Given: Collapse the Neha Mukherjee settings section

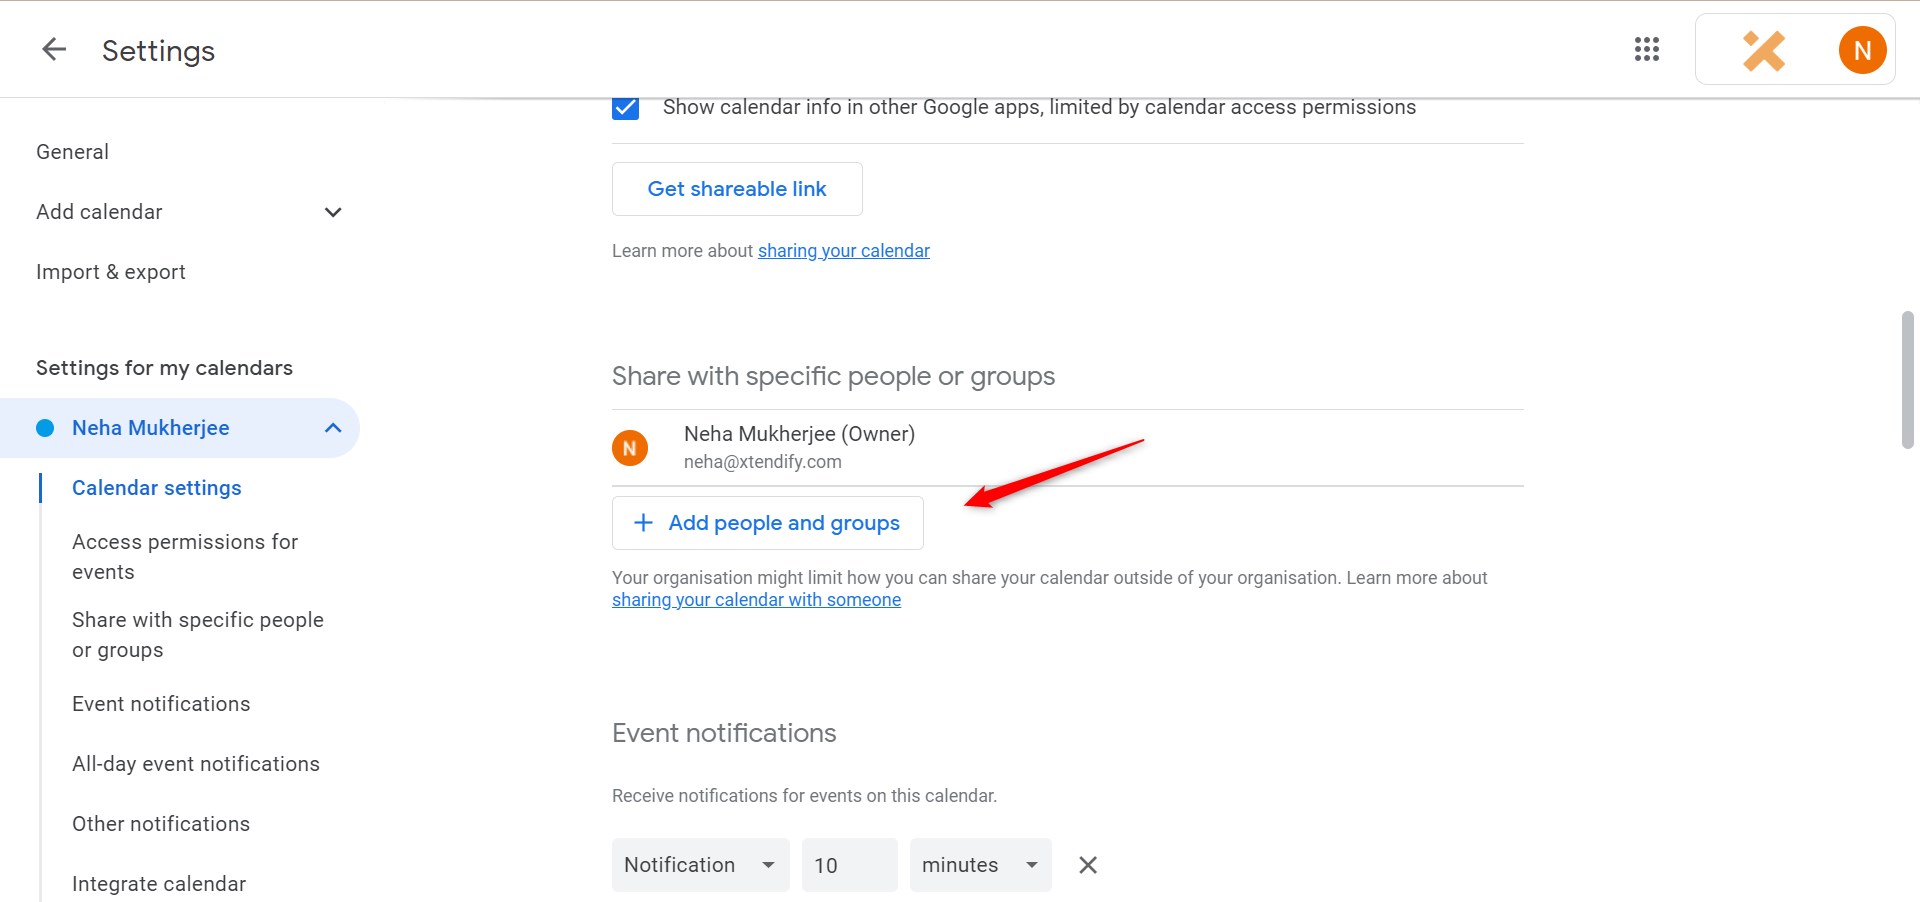Looking at the screenshot, I should point(332,427).
